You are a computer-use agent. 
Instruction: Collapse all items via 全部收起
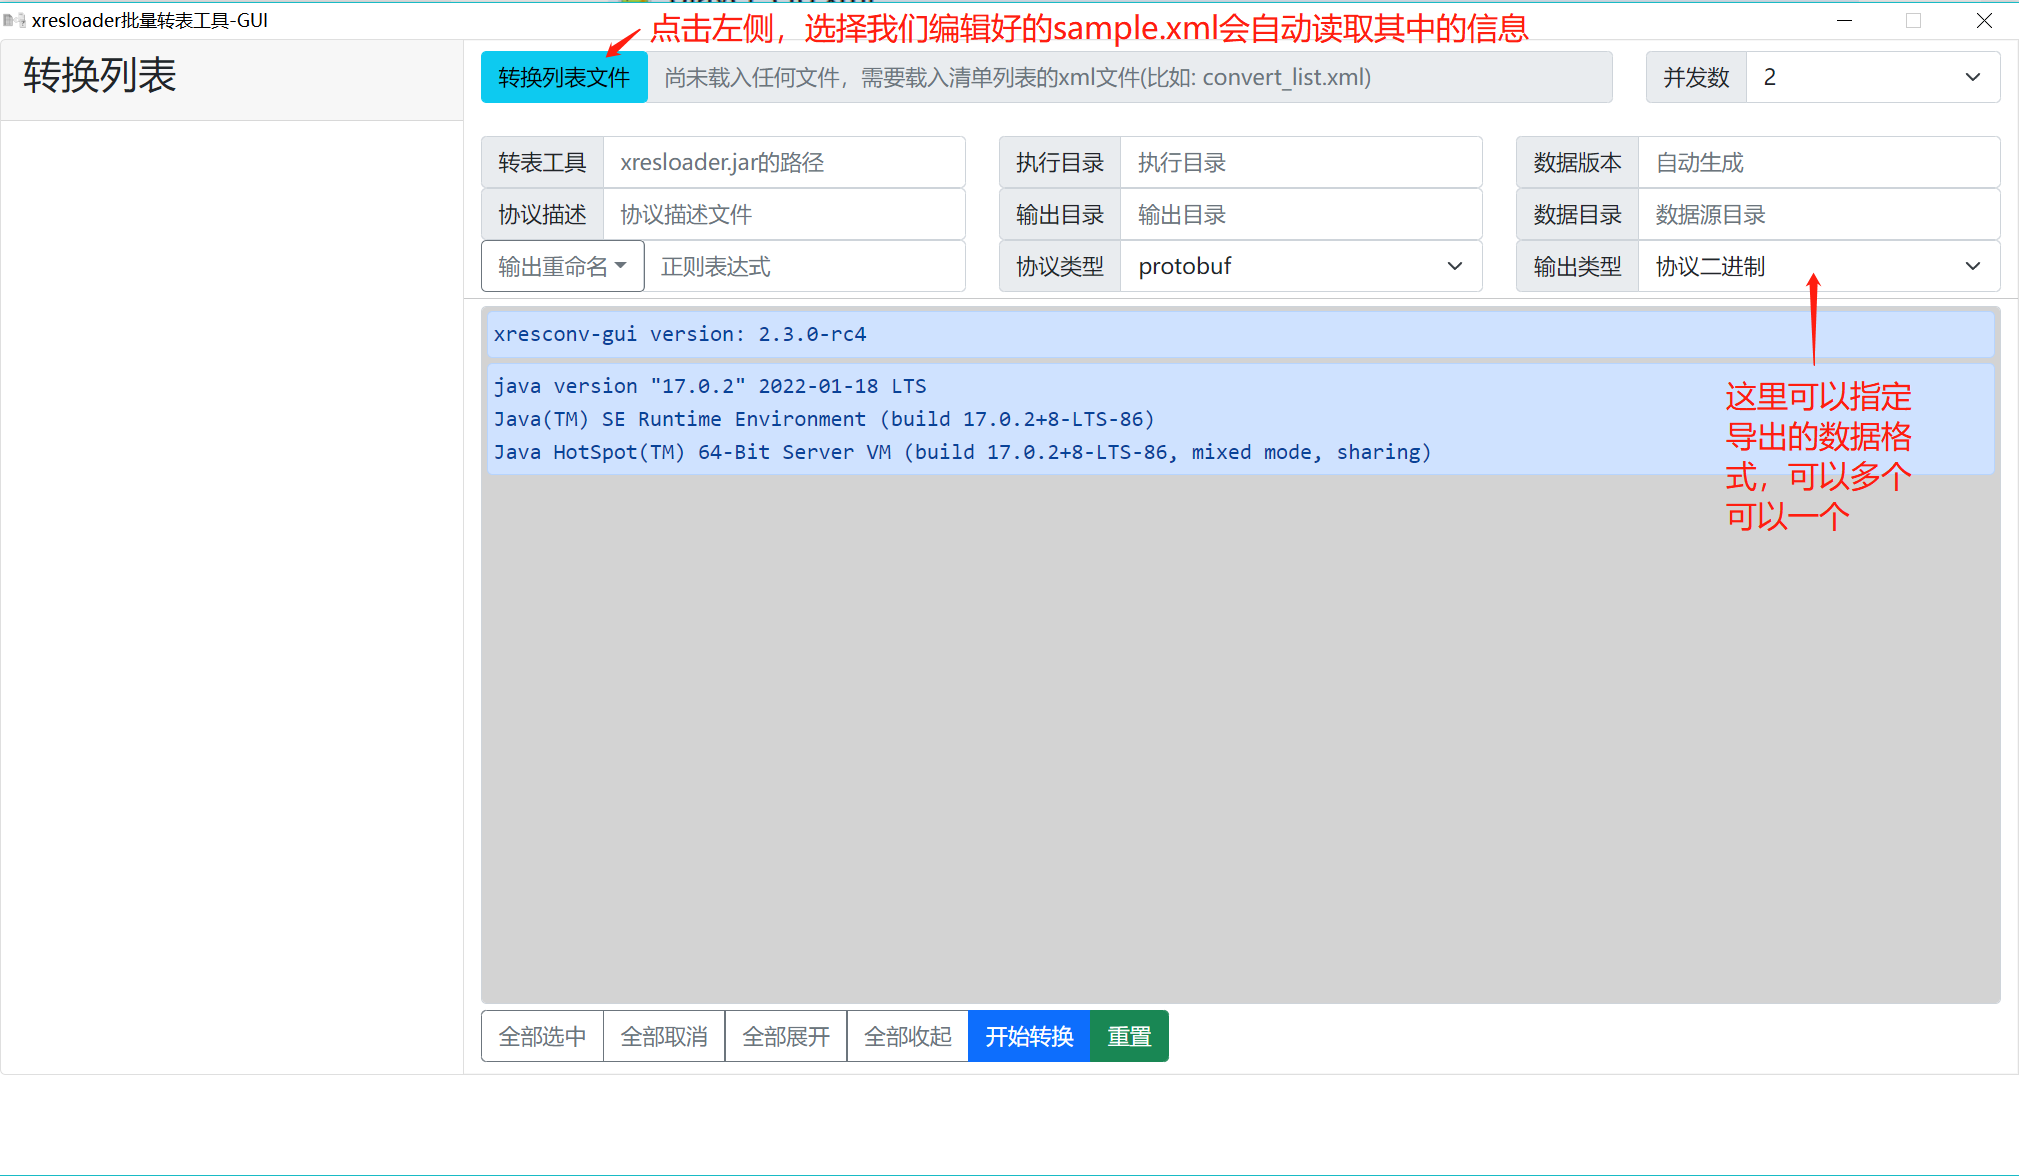(906, 1036)
